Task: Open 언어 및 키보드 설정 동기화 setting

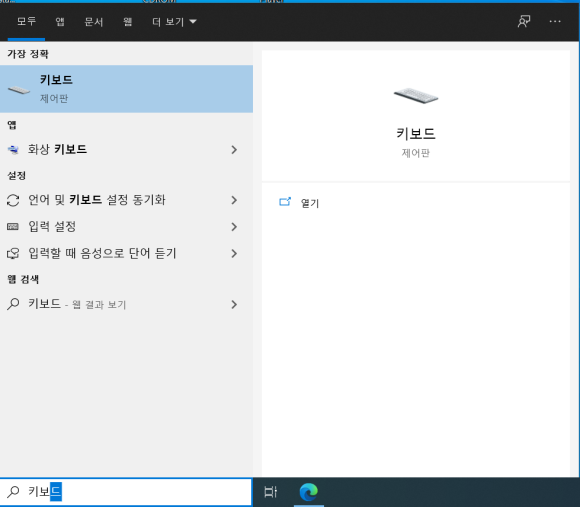Action: click(x=127, y=200)
